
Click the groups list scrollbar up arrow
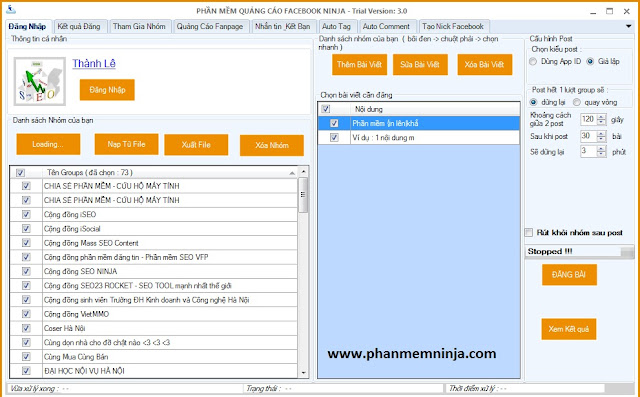303,172
